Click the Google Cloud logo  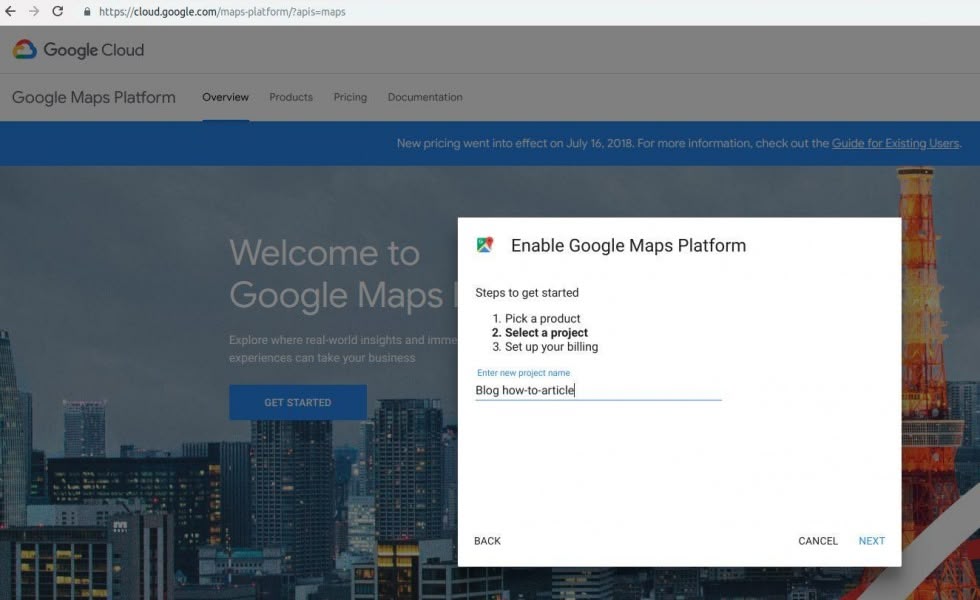[x=78, y=49]
